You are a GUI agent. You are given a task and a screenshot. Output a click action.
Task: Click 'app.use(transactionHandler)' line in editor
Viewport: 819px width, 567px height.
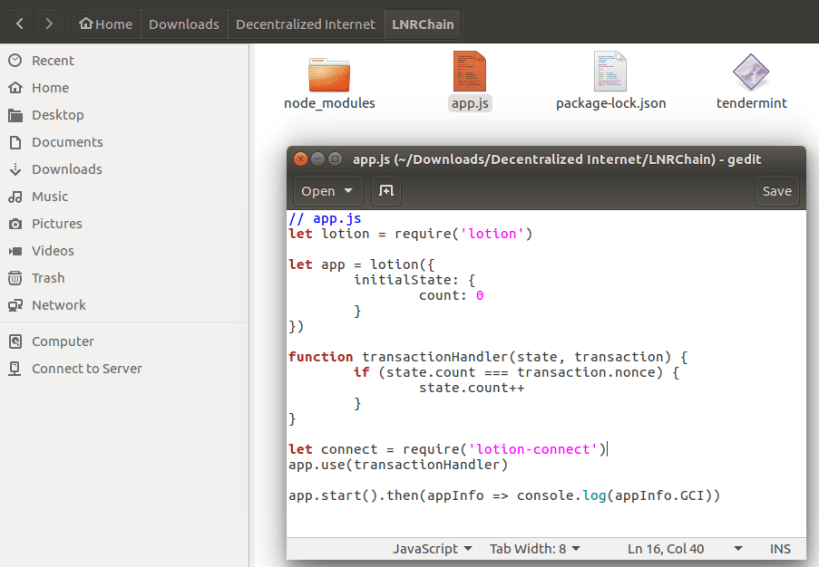398,465
